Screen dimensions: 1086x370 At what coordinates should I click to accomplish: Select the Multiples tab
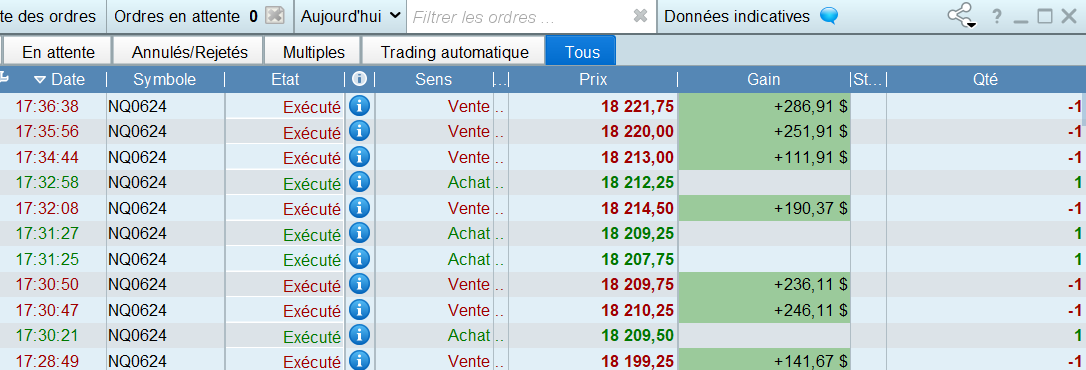coord(314,52)
